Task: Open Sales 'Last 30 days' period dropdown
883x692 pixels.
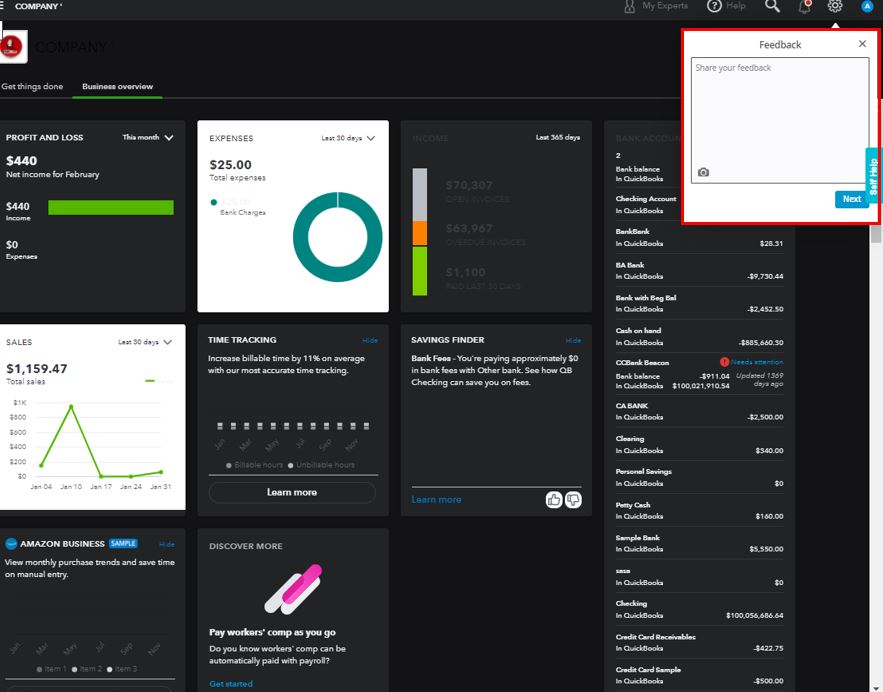Action: [145, 342]
